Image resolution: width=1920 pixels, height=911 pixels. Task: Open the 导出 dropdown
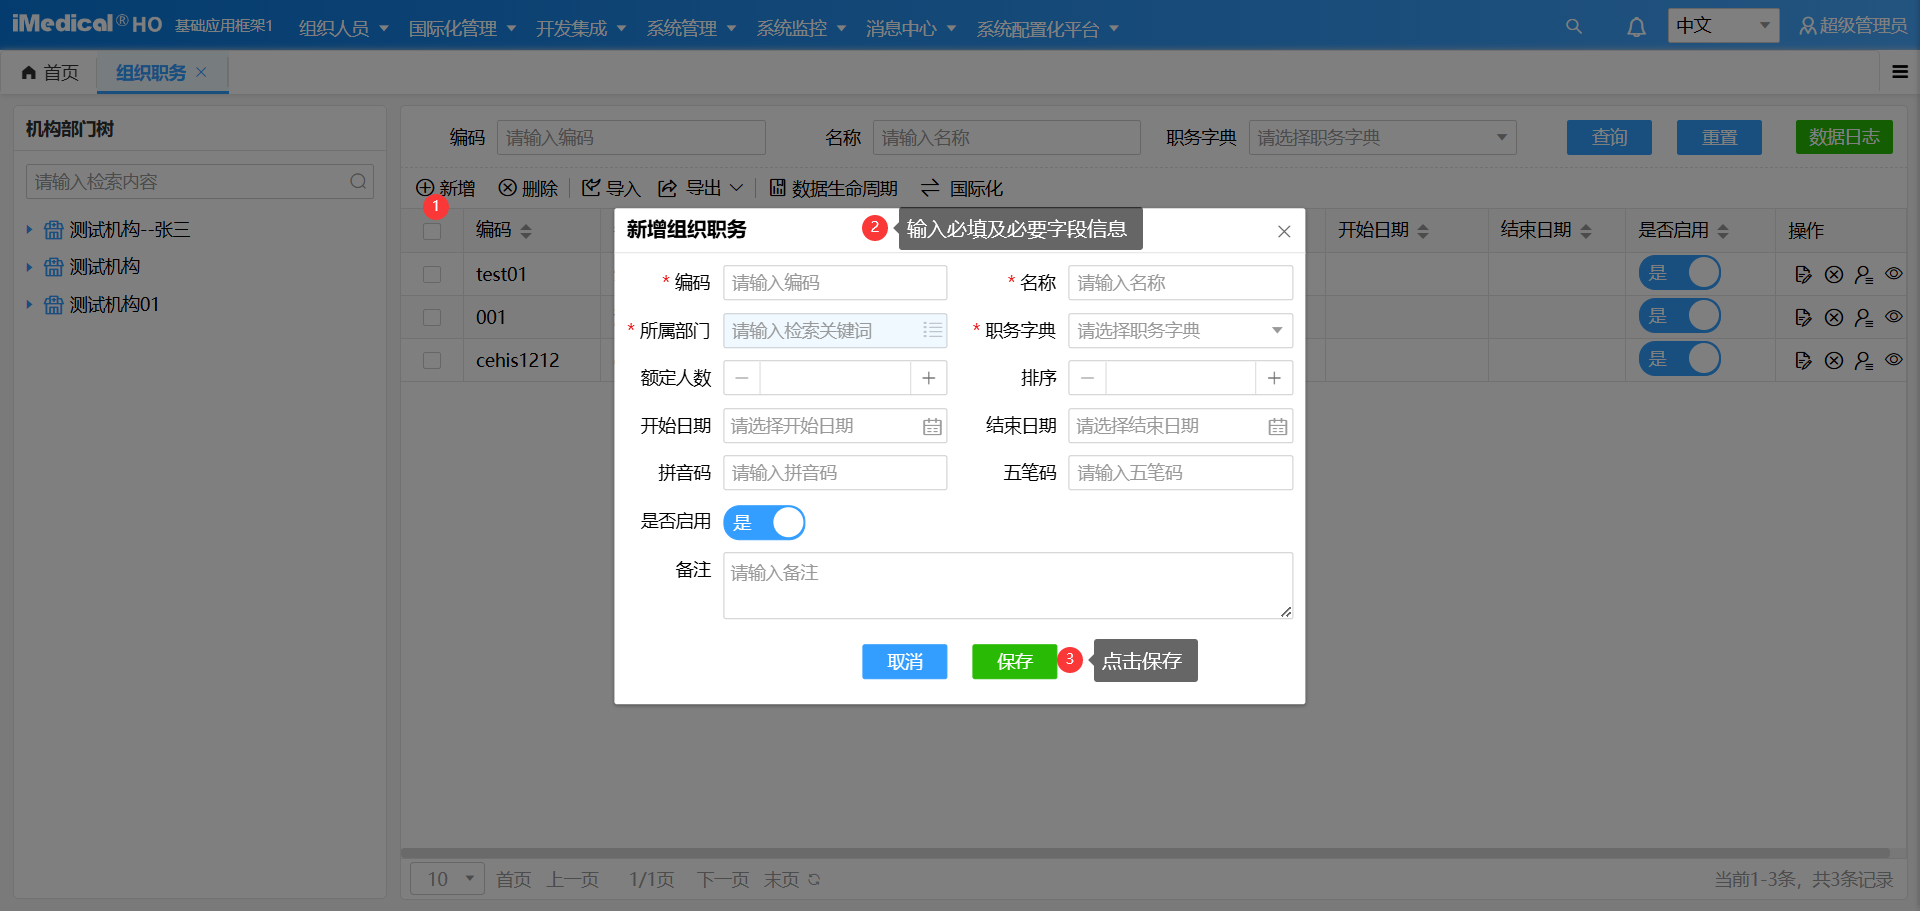[701, 188]
